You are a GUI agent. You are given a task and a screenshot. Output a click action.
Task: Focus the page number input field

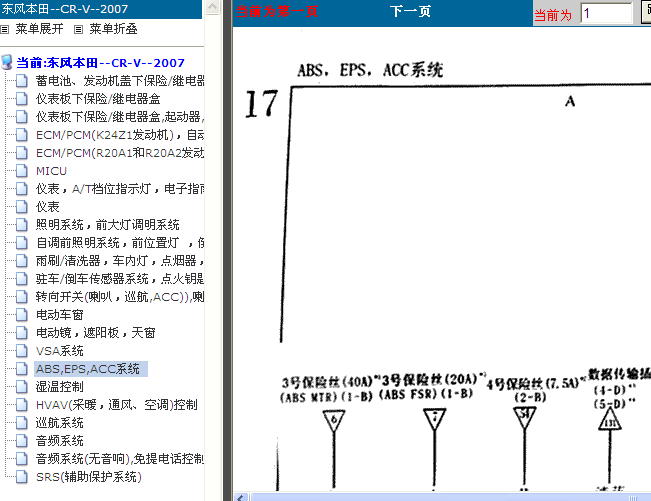[x=607, y=14]
